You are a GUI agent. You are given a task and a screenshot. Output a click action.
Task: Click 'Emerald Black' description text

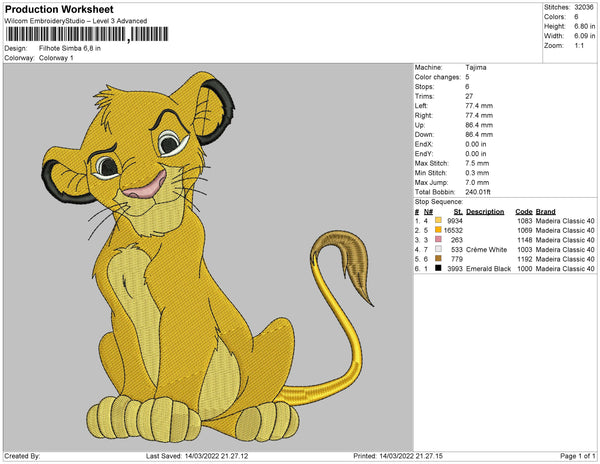click(488, 269)
